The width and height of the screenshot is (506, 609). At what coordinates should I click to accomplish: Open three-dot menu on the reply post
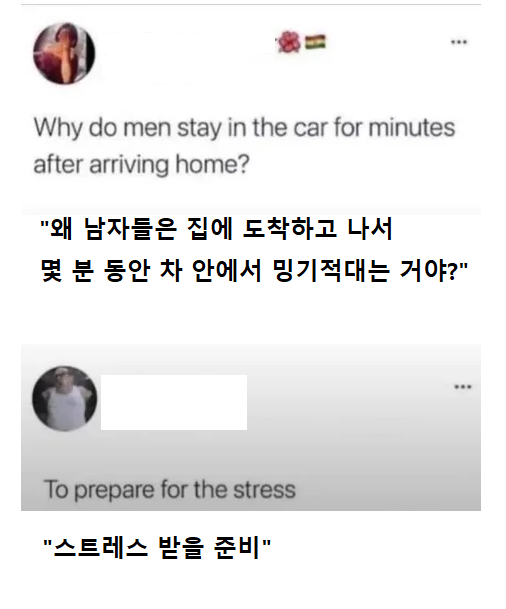click(x=463, y=387)
